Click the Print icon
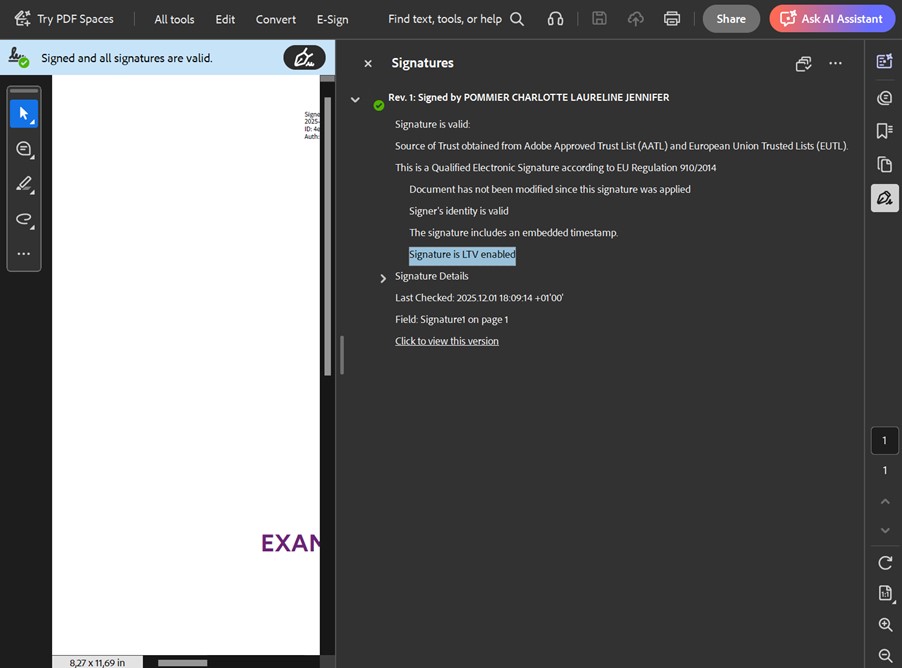Screen dimensions: 902x668 672,19
